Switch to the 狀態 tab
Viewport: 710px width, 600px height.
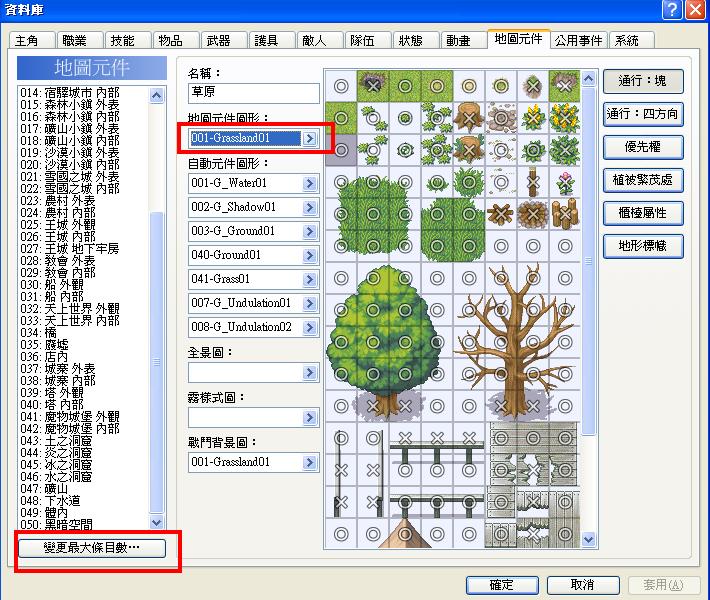(x=416, y=40)
